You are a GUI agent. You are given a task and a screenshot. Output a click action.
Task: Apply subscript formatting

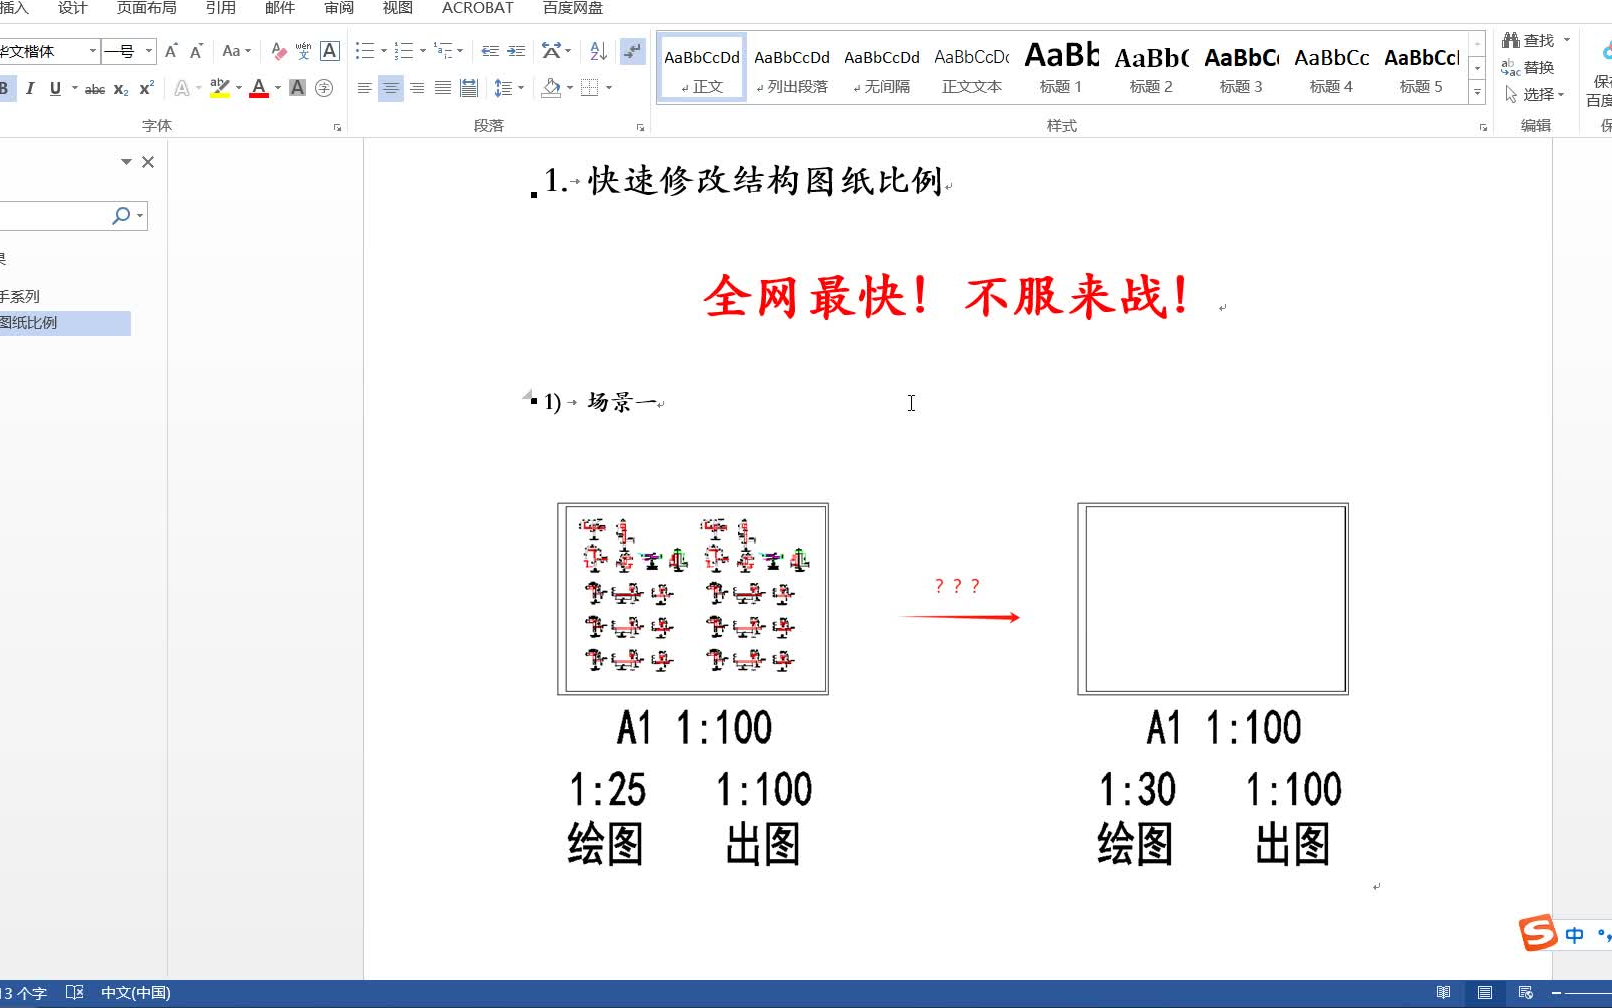pos(119,88)
